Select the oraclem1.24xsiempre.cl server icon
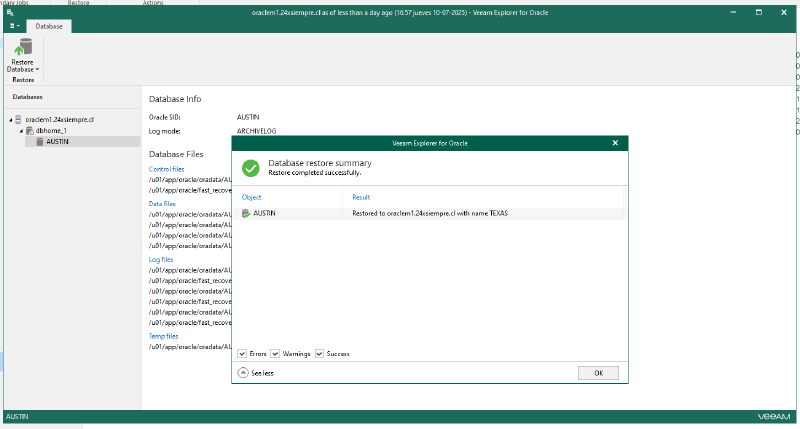 pyautogui.click(x=18, y=119)
